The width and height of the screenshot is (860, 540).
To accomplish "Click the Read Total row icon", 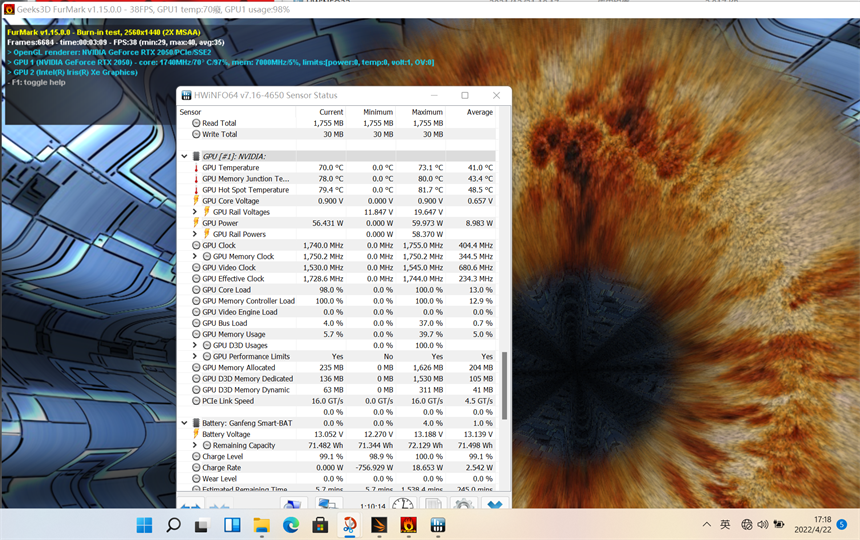I will click(196, 123).
